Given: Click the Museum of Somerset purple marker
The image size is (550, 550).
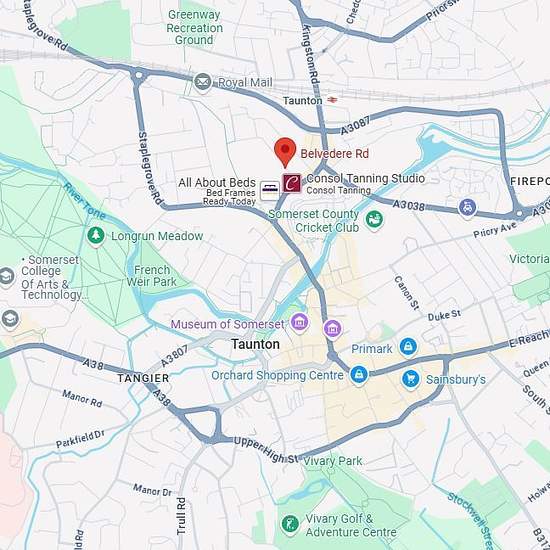Looking at the screenshot, I should (299, 322).
